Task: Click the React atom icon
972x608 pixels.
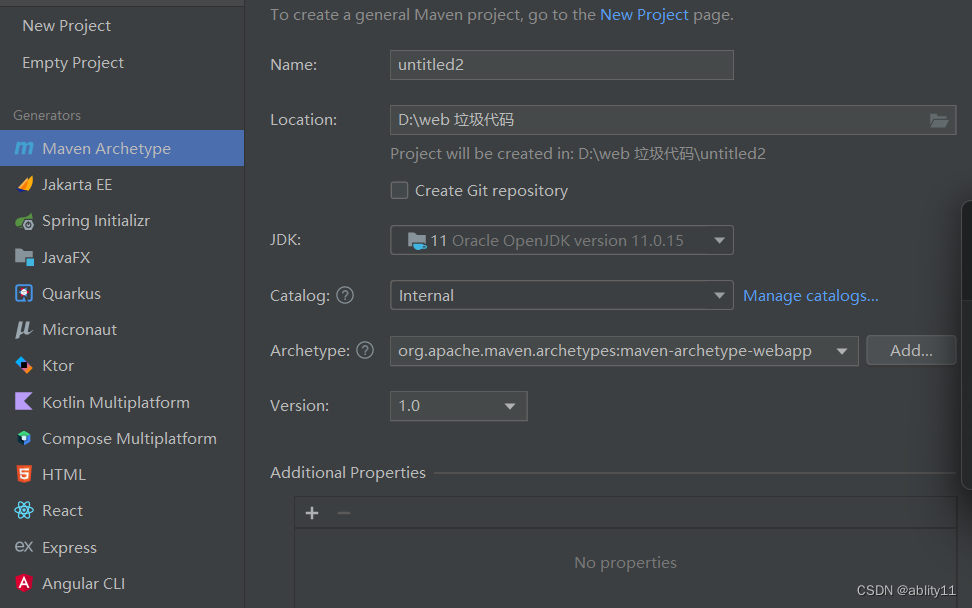Action: [x=24, y=510]
